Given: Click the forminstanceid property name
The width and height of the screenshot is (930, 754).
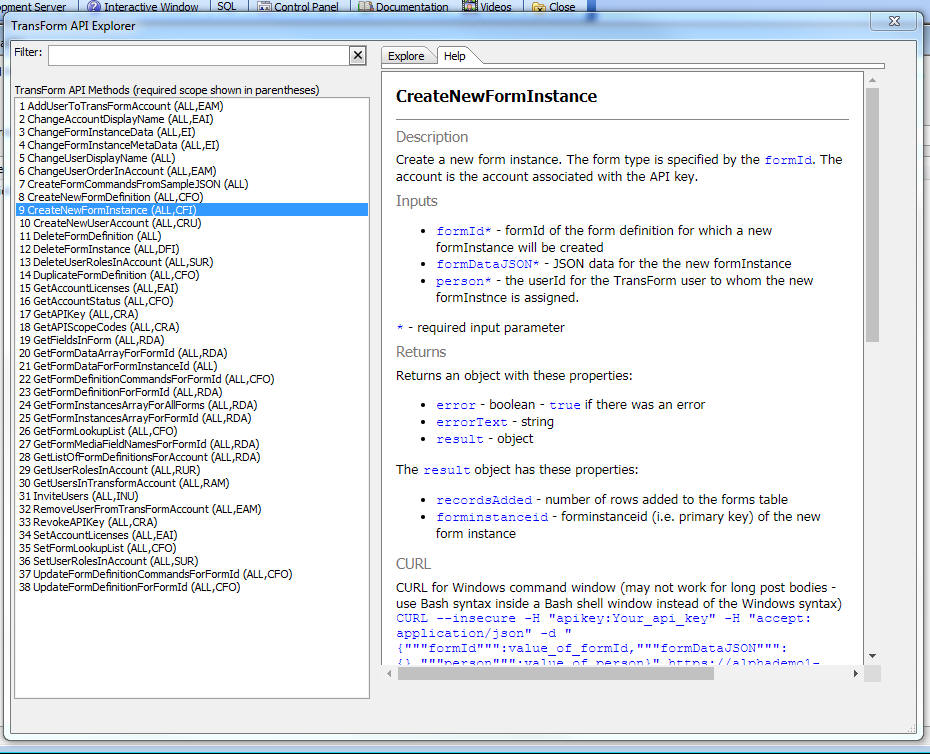Looking at the screenshot, I should coord(492,518).
